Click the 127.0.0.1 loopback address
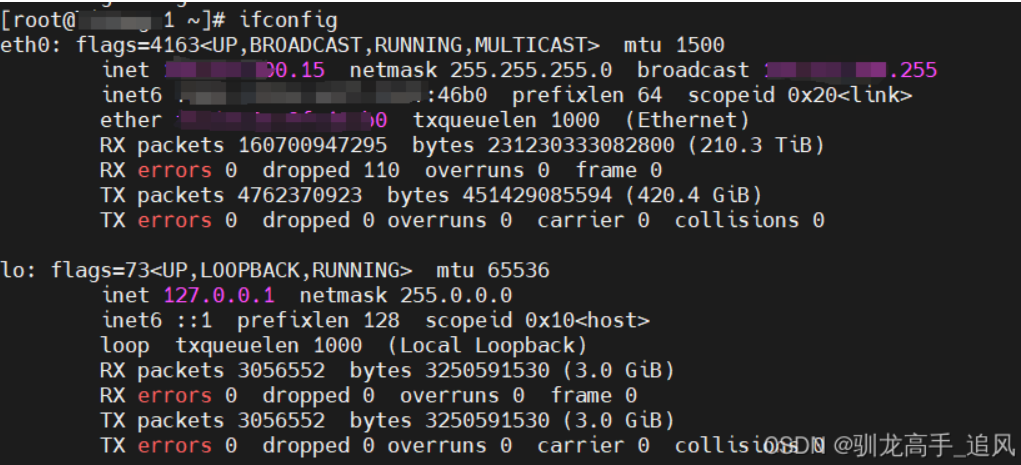This screenshot has height=465, width=1021. [x=219, y=295]
